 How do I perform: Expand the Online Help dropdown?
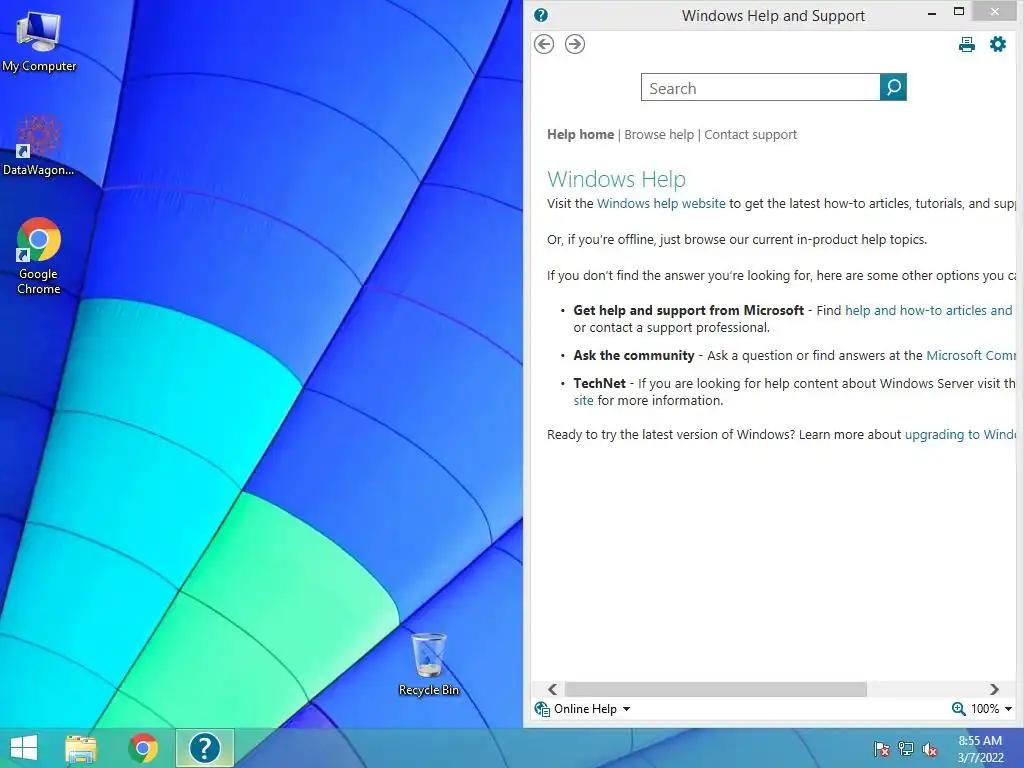(626, 709)
